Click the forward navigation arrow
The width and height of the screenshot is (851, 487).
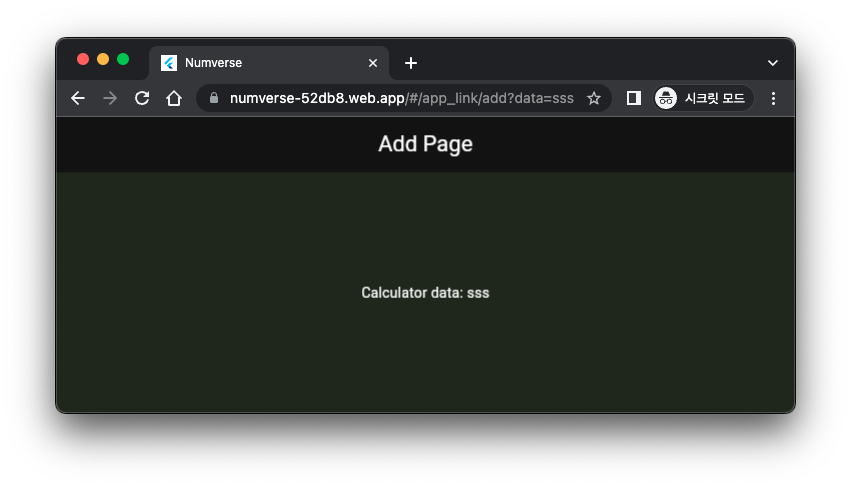tap(110, 98)
